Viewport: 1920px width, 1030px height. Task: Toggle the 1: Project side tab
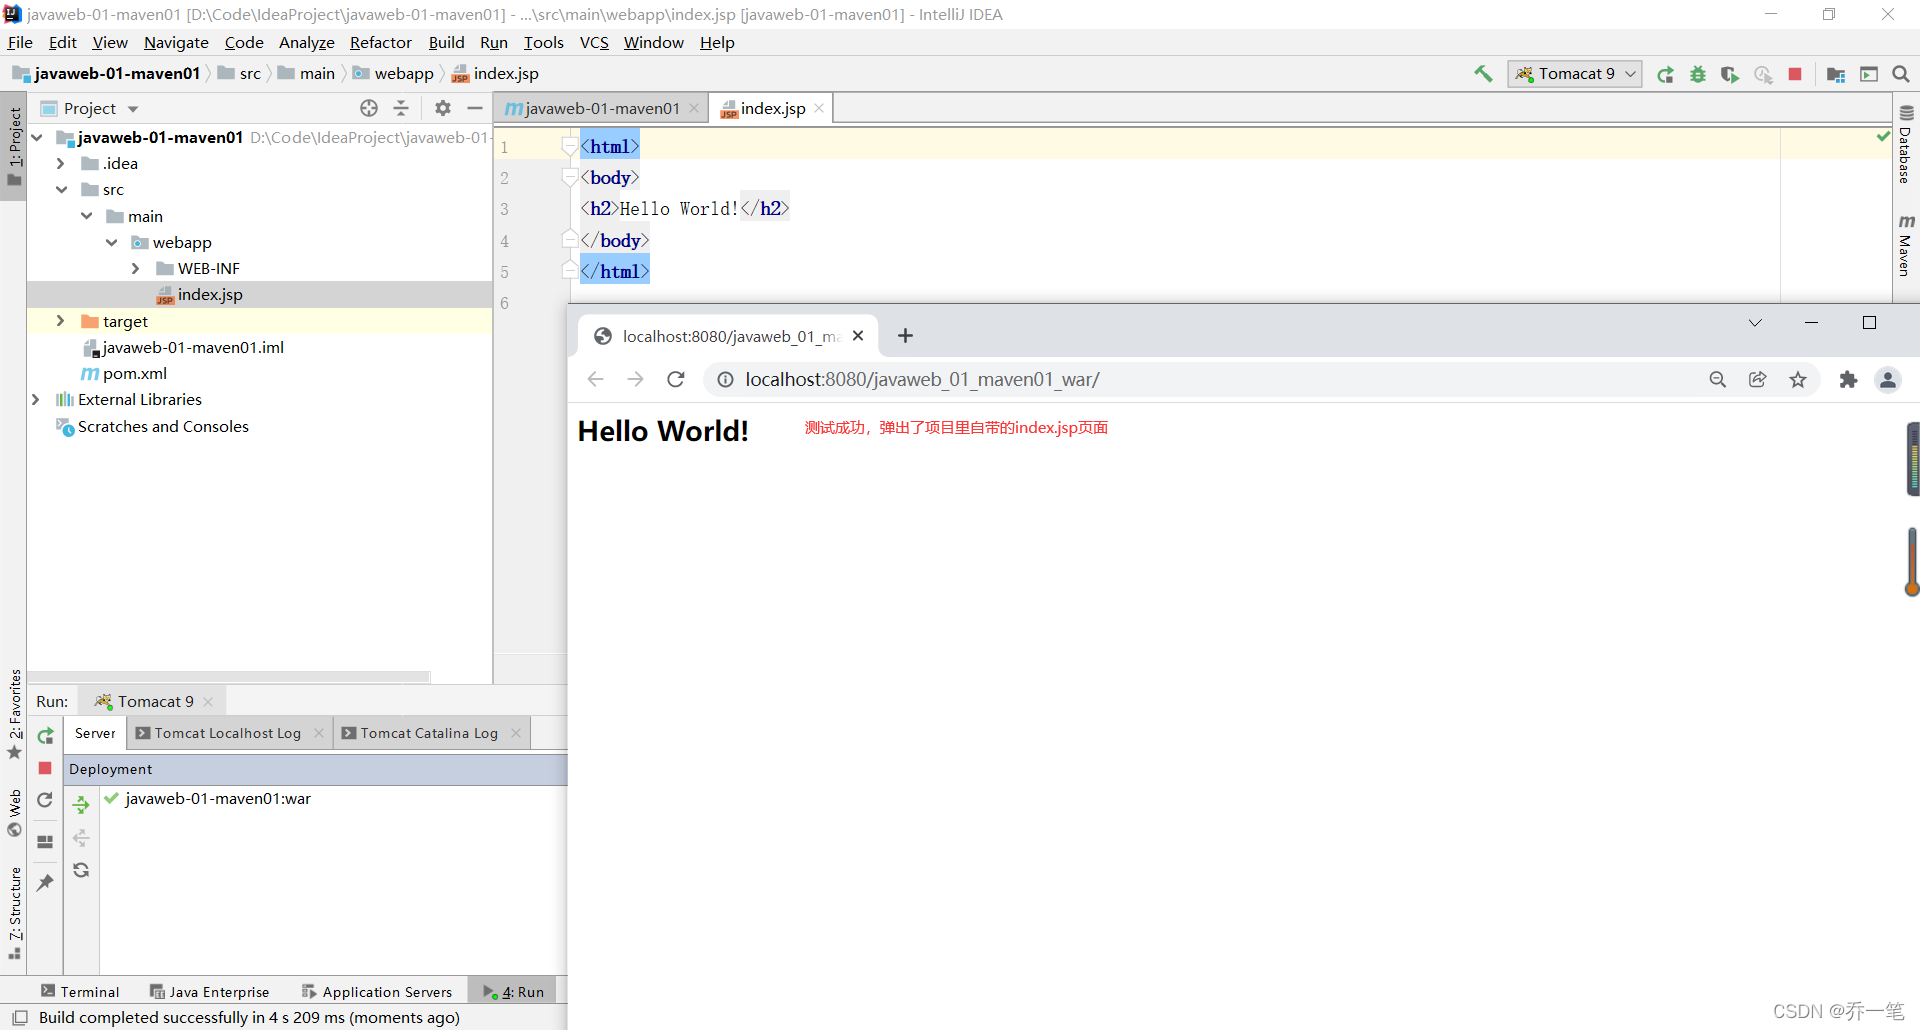(x=14, y=146)
